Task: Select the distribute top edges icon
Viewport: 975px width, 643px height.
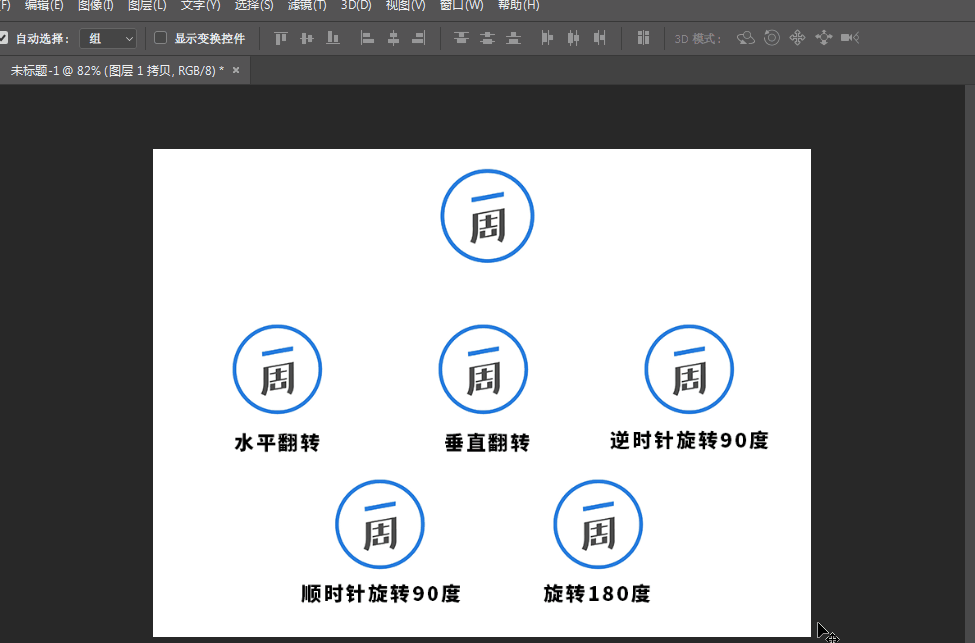Action: 459,37
